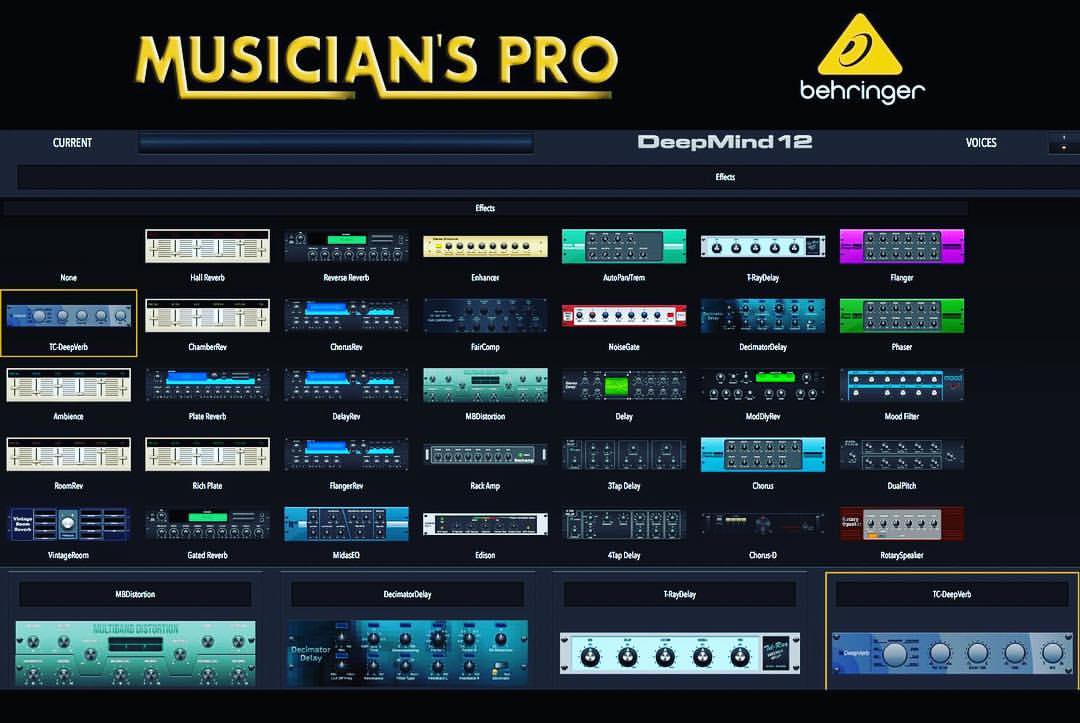Select the ModDlyRev effect

[x=762, y=385]
